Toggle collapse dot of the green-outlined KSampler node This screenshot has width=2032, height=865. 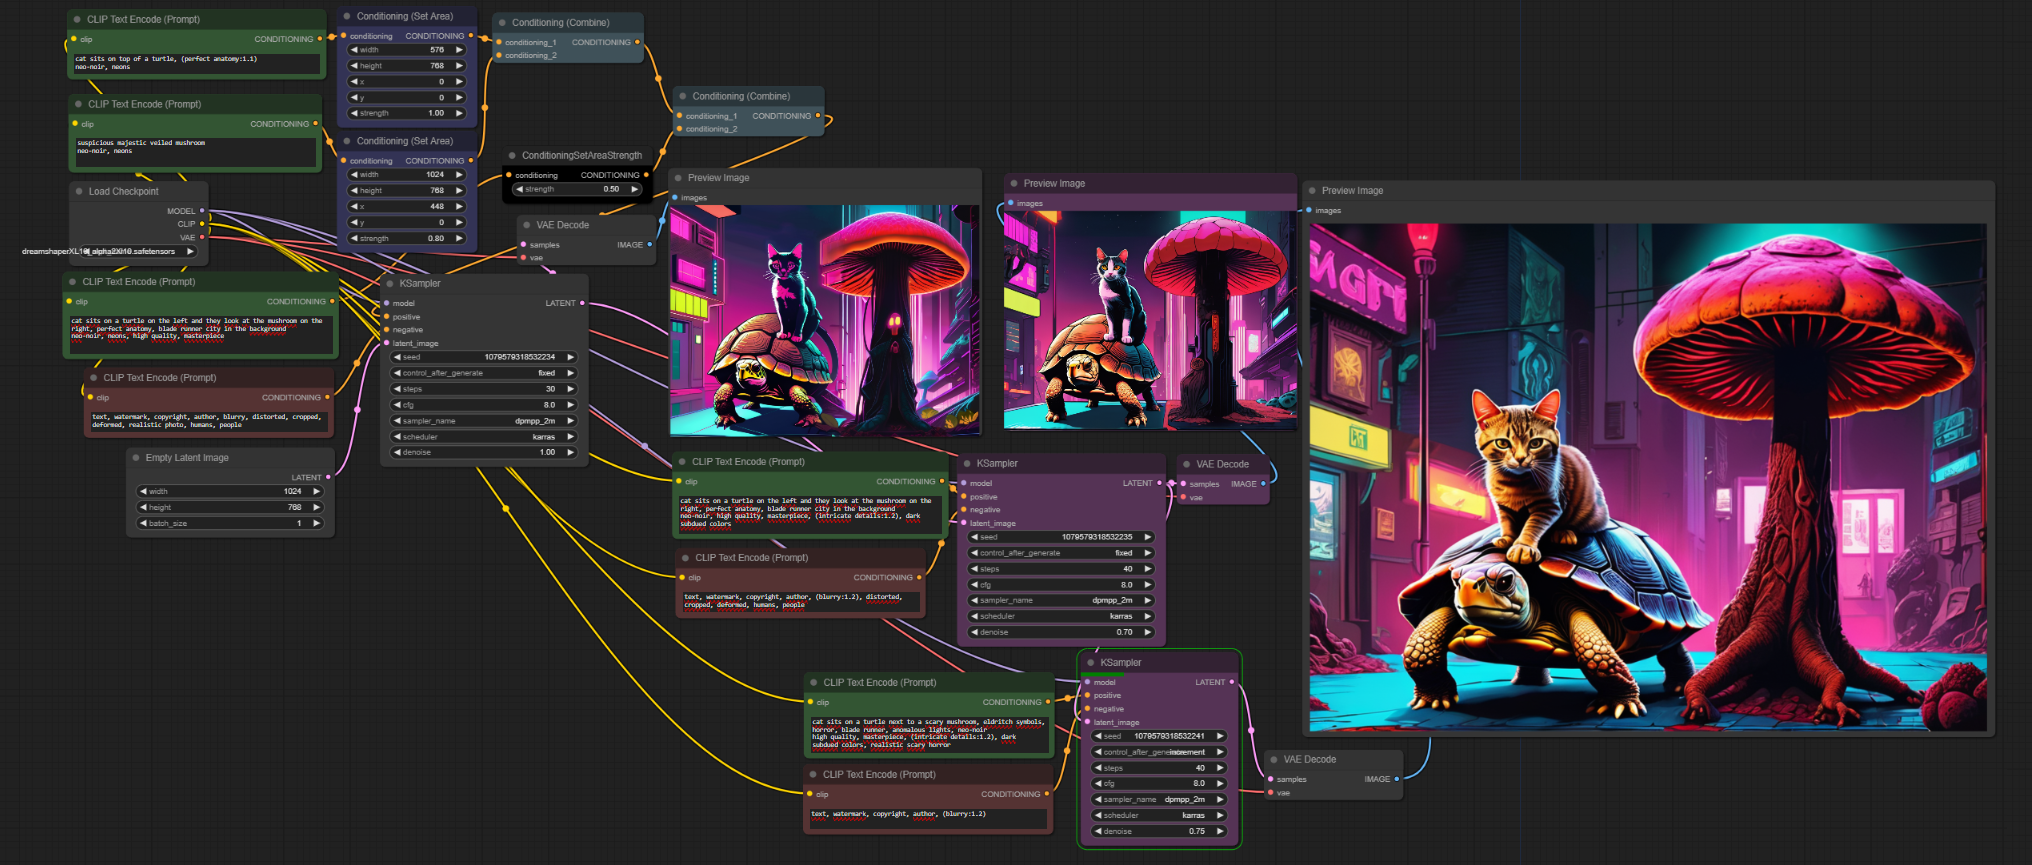point(1091,662)
